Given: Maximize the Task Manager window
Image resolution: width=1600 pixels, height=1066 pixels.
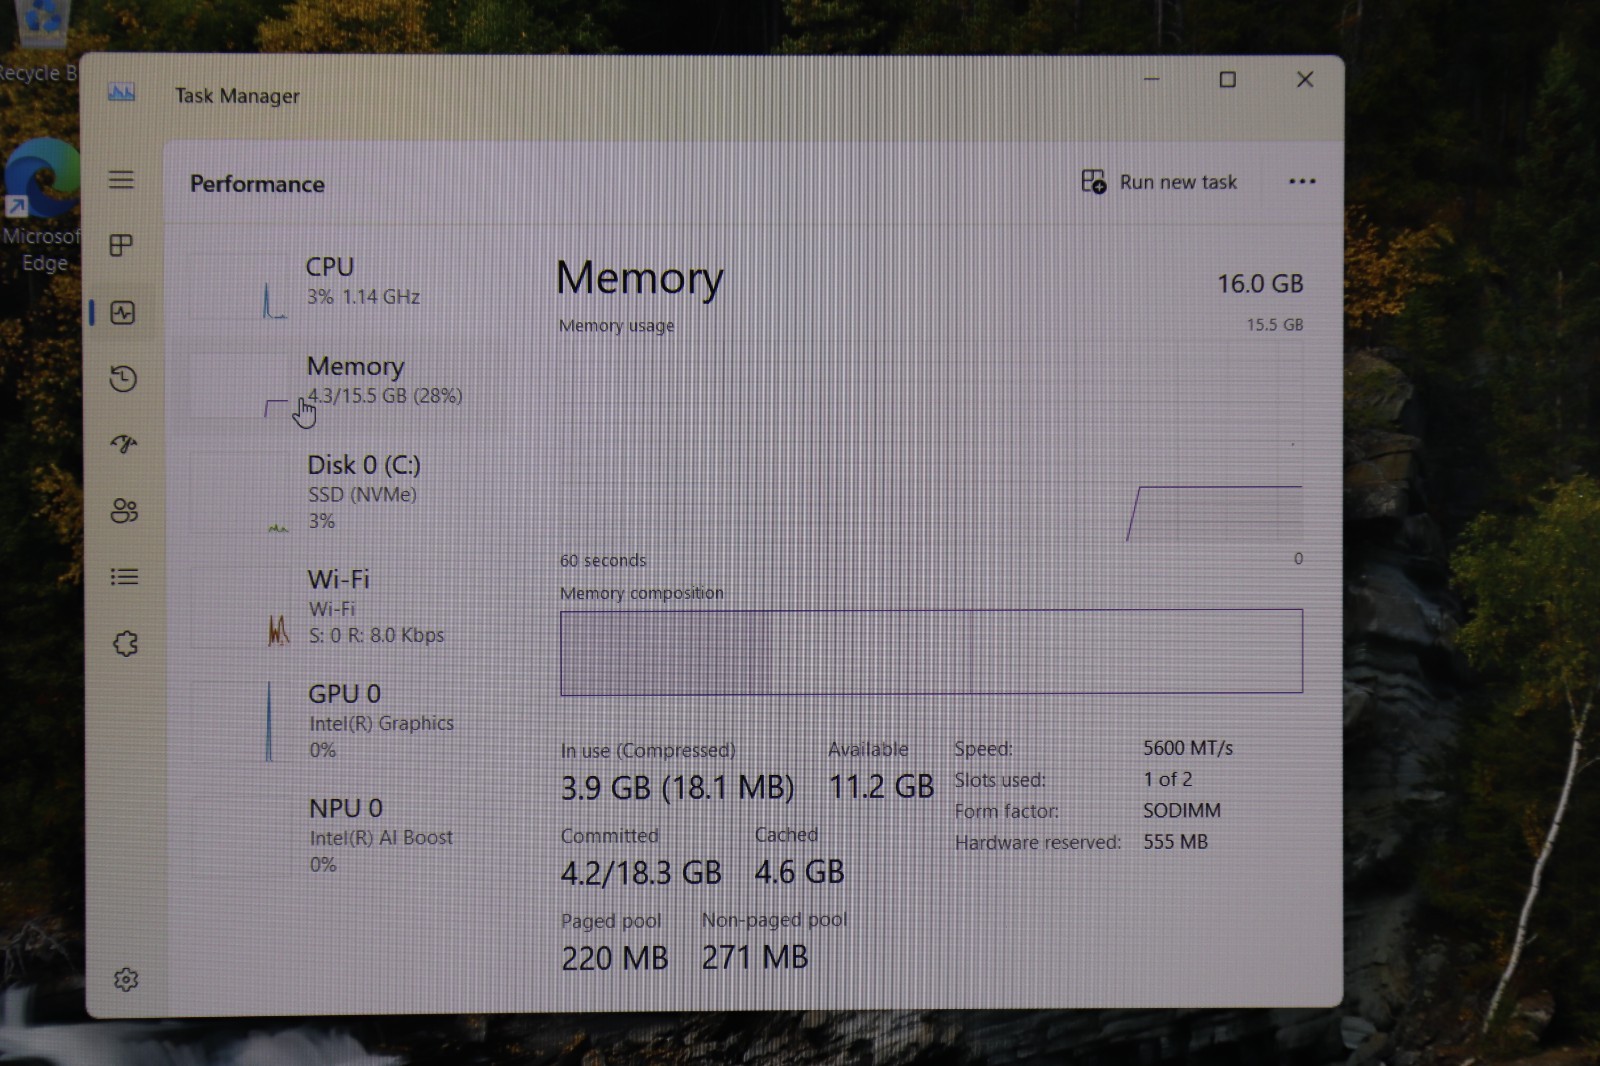Looking at the screenshot, I should pyautogui.click(x=1227, y=79).
